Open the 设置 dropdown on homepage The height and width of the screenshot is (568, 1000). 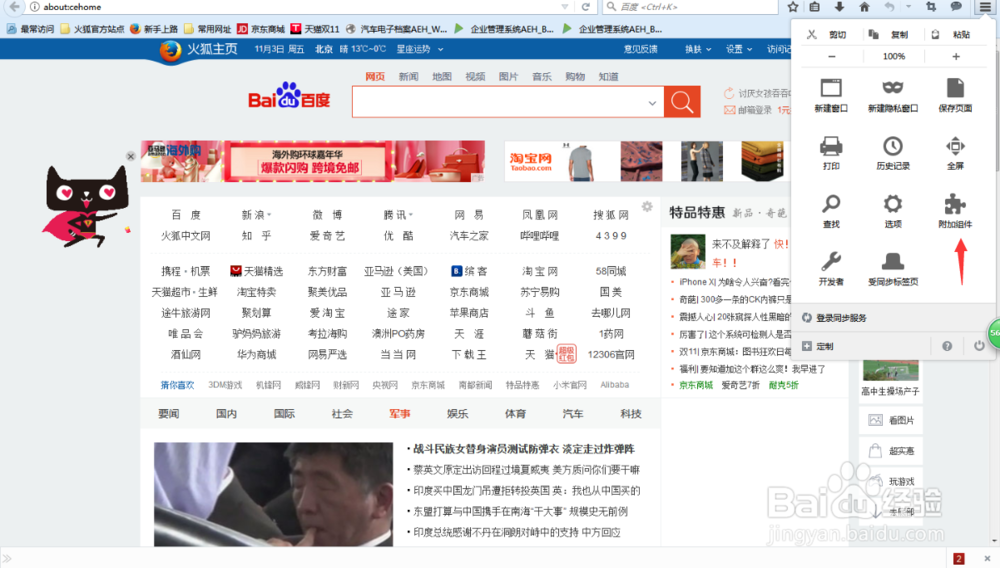pos(739,49)
